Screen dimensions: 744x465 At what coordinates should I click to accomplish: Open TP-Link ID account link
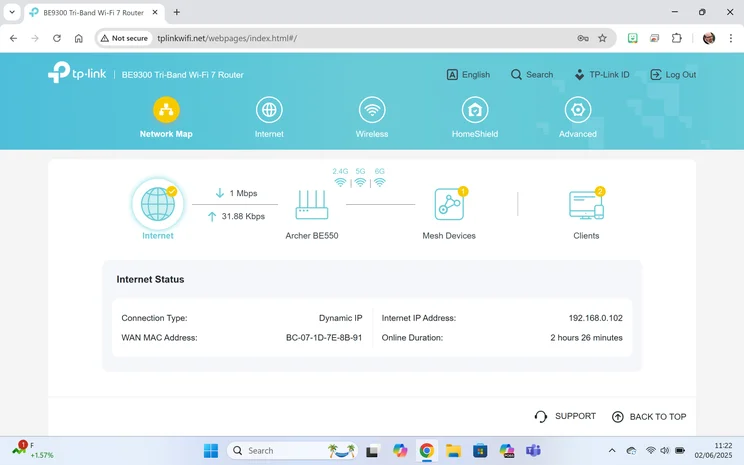601,75
